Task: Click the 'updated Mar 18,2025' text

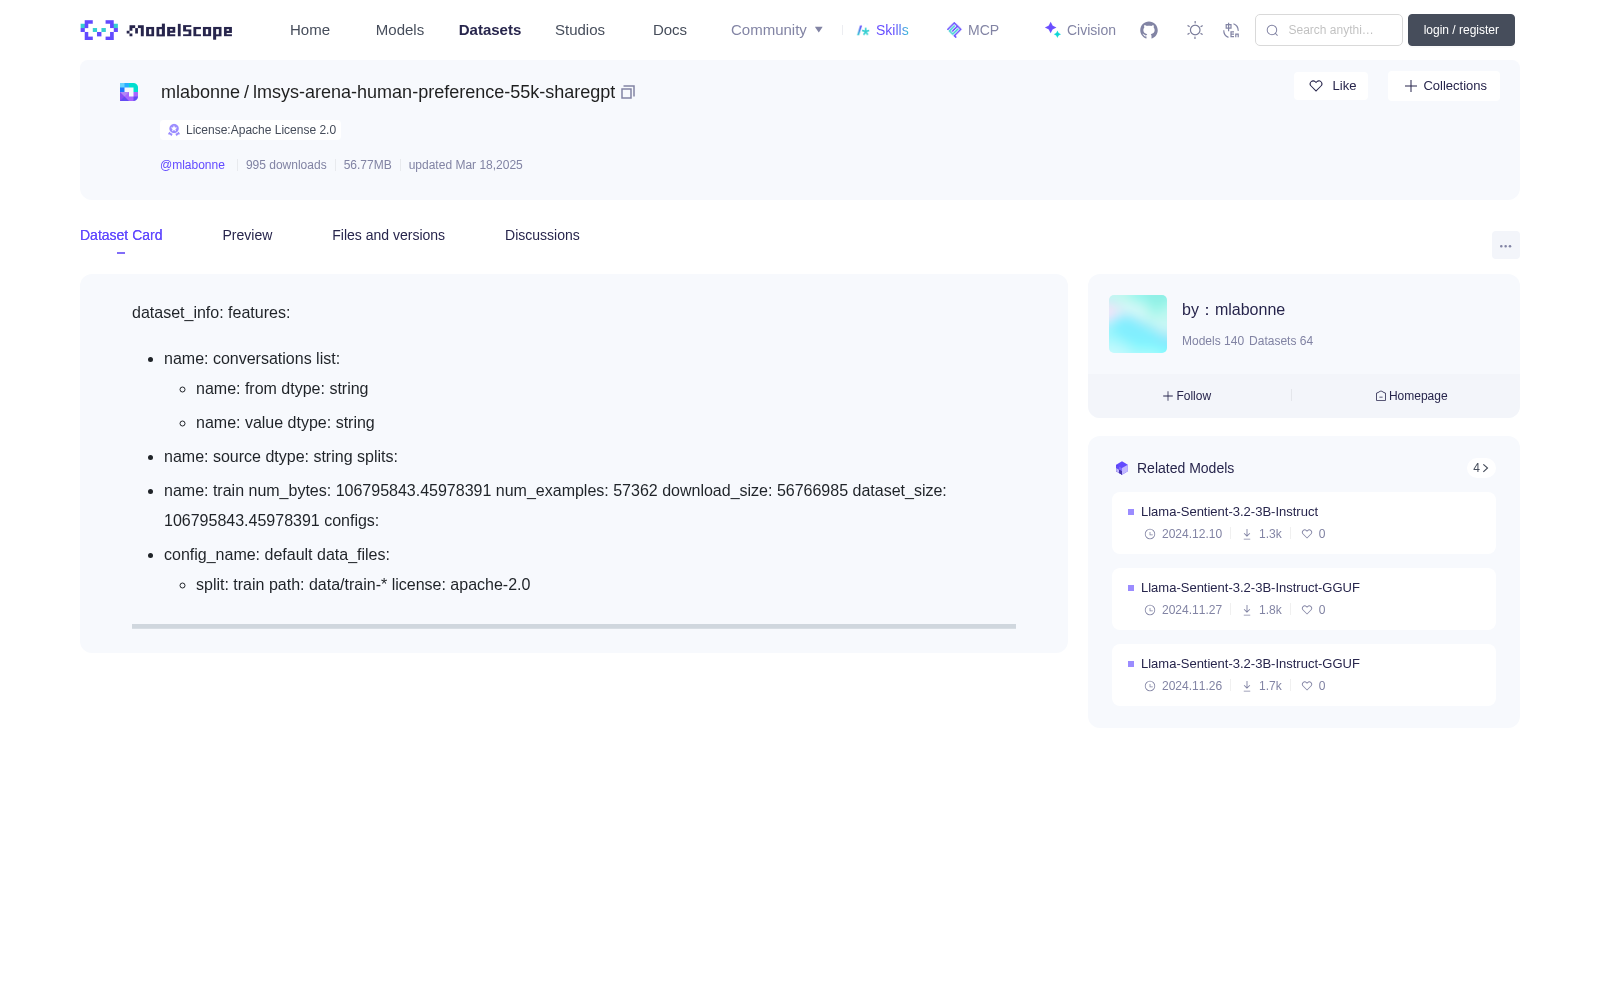Action: (x=466, y=165)
